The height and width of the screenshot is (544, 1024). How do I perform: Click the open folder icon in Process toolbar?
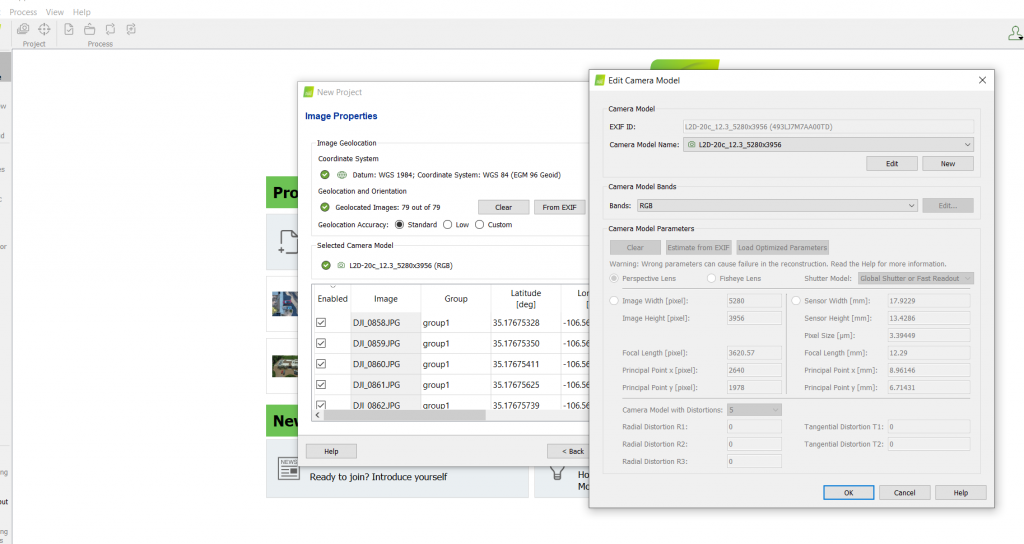coord(90,29)
